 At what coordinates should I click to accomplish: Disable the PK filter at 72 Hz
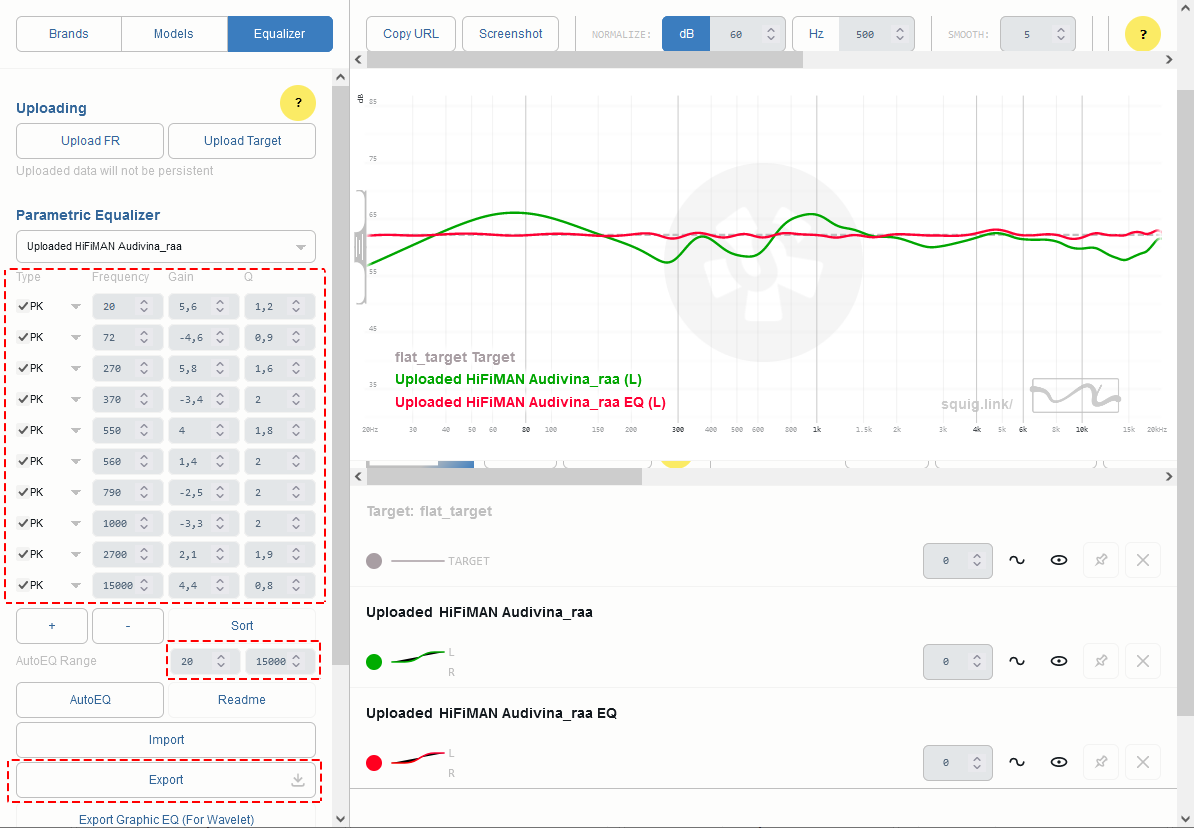coord(23,337)
